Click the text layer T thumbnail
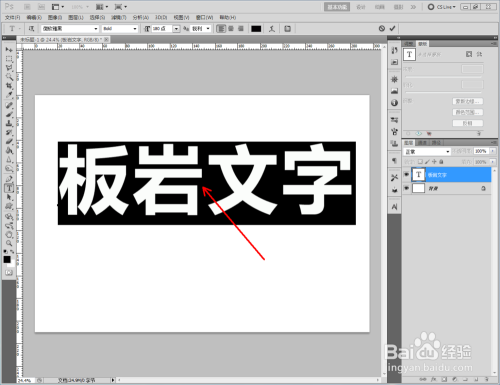The height and width of the screenshot is (385, 500). [419, 174]
